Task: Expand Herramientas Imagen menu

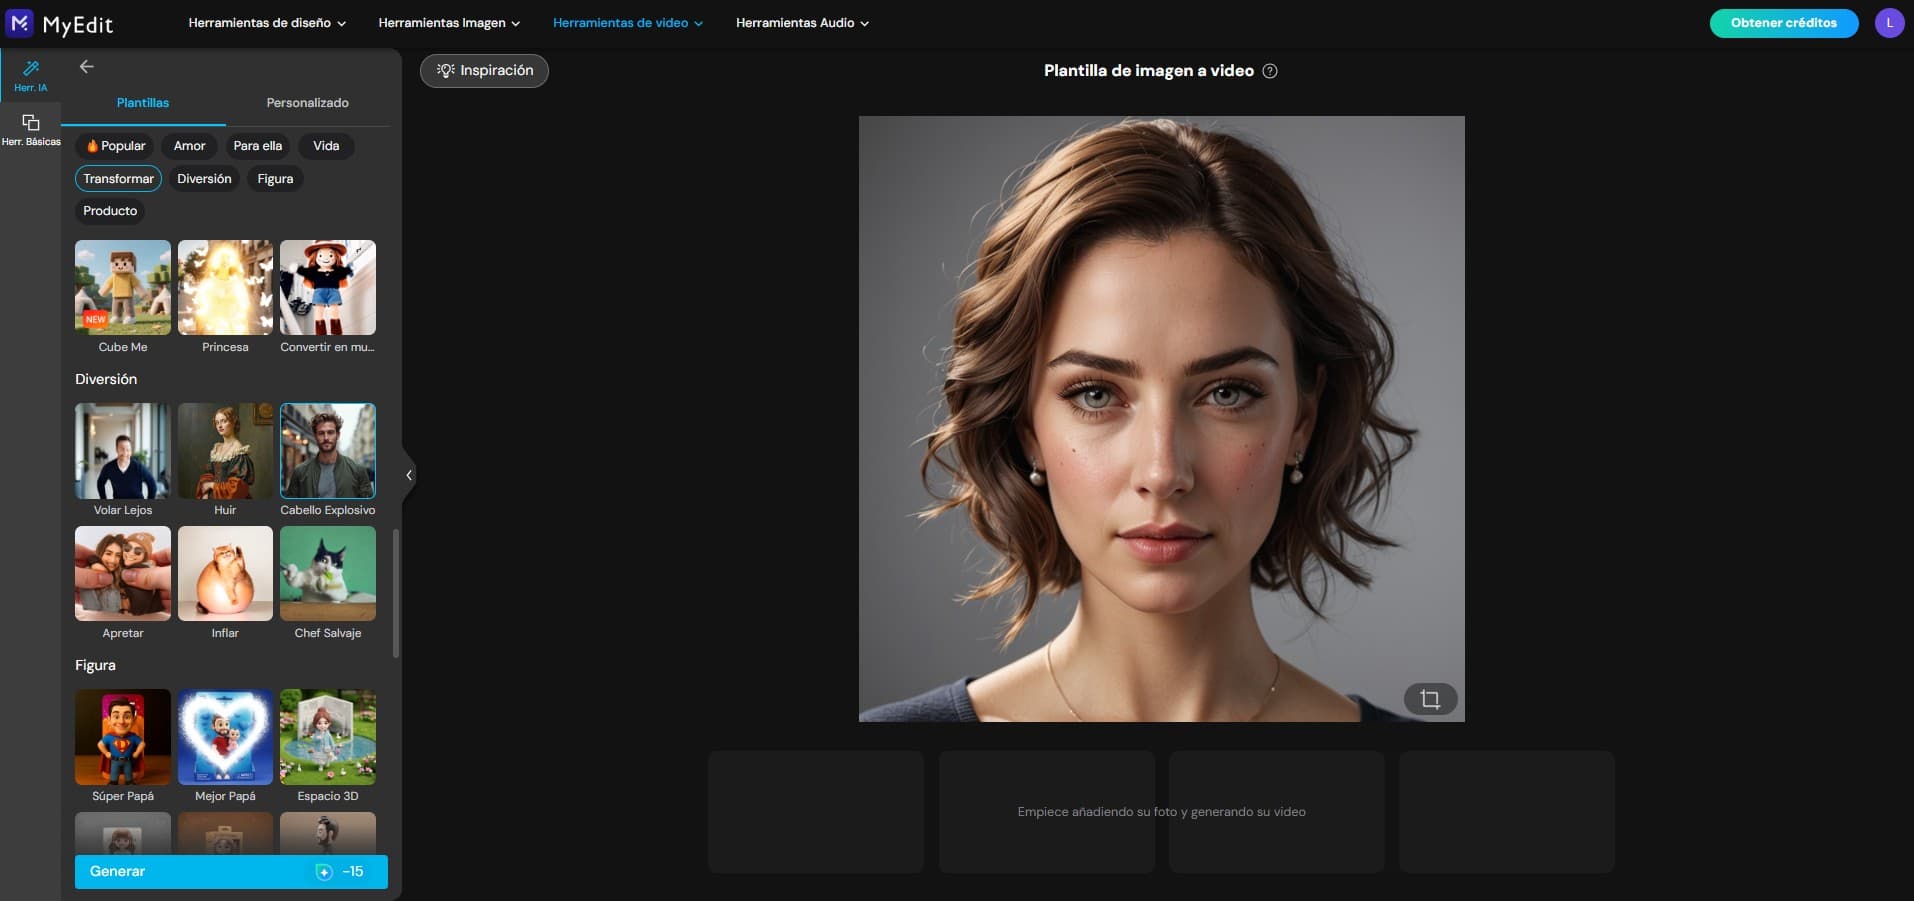Action: point(449,23)
